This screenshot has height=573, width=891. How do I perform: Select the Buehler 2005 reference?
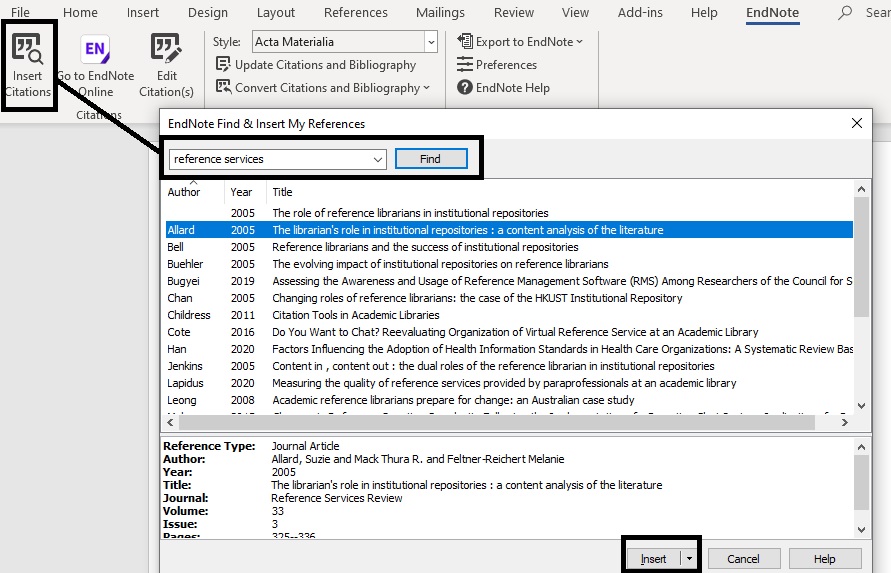click(x=509, y=264)
